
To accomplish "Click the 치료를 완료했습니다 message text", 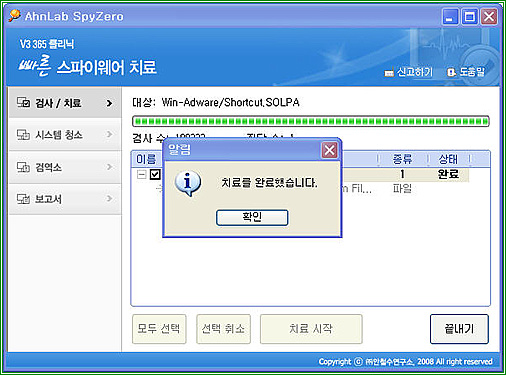I will (x=269, y=183).
